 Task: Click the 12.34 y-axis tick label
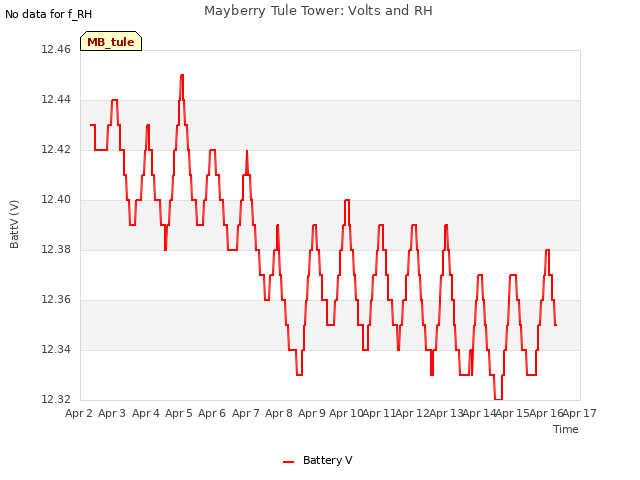(56, 349)
